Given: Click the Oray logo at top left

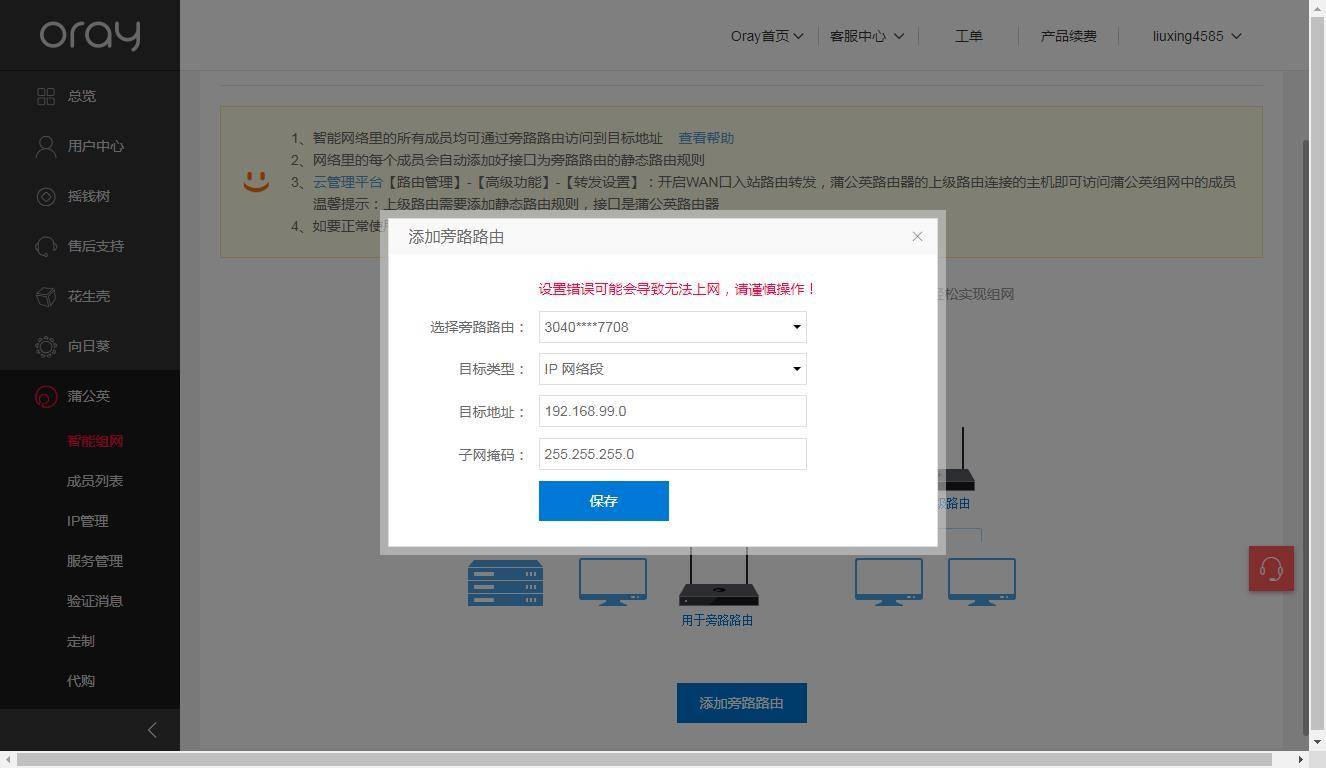Looking at the screenshot, I should tap(89, 35).
